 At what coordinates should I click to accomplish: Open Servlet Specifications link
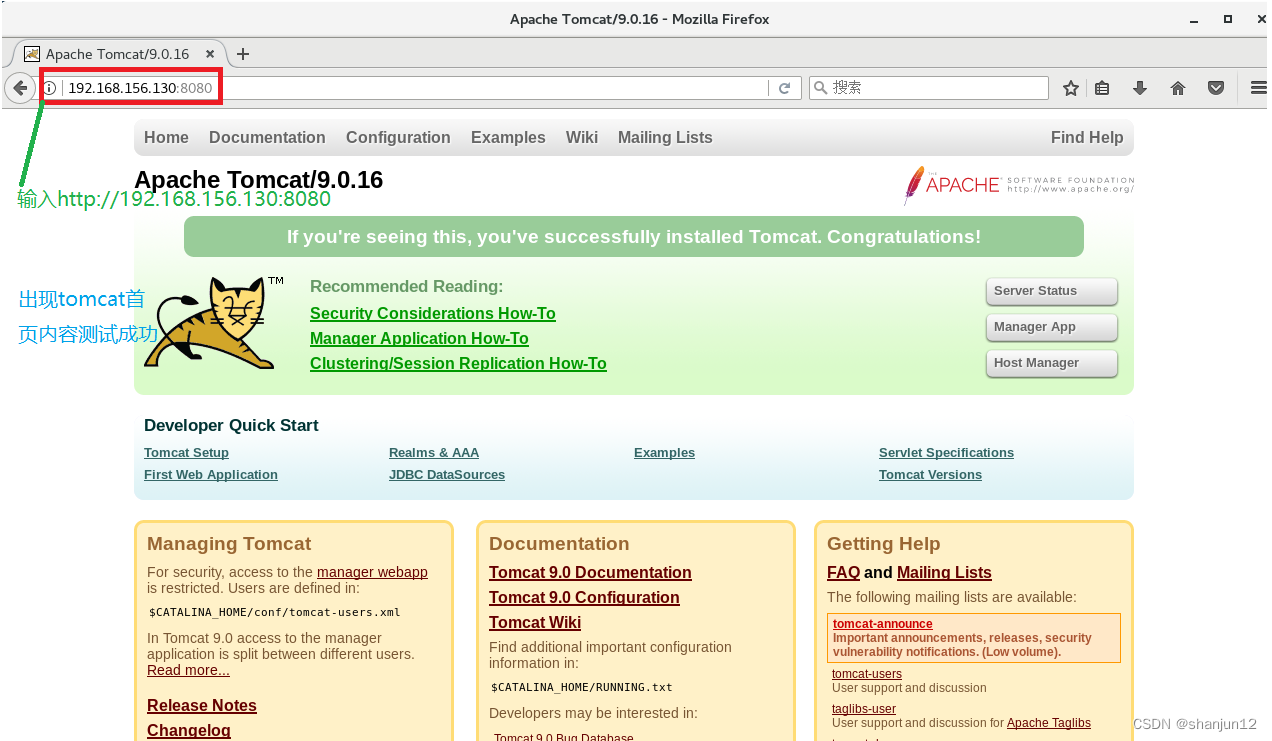946,453
